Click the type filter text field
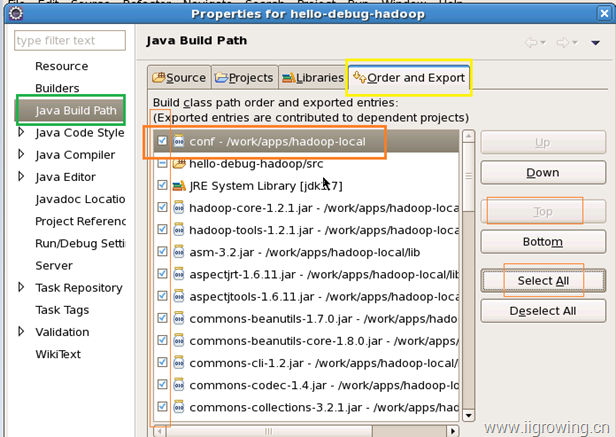Screen dimensions: 616x437 coord(70,40)
